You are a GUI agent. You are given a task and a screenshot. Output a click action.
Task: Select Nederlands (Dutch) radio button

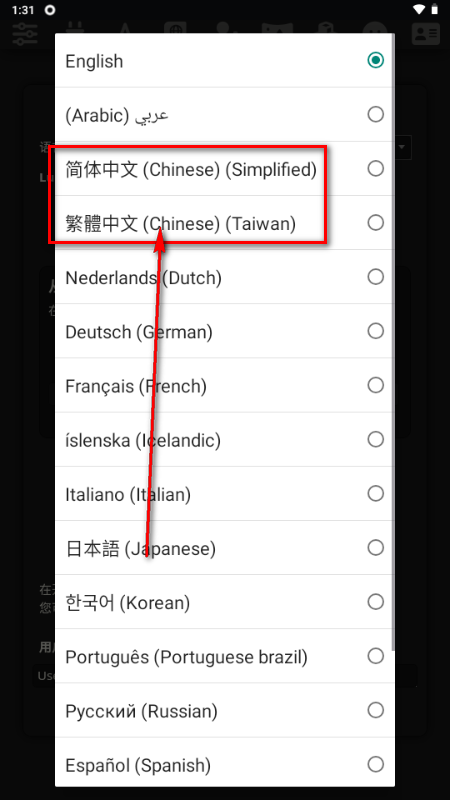point(376,277)
